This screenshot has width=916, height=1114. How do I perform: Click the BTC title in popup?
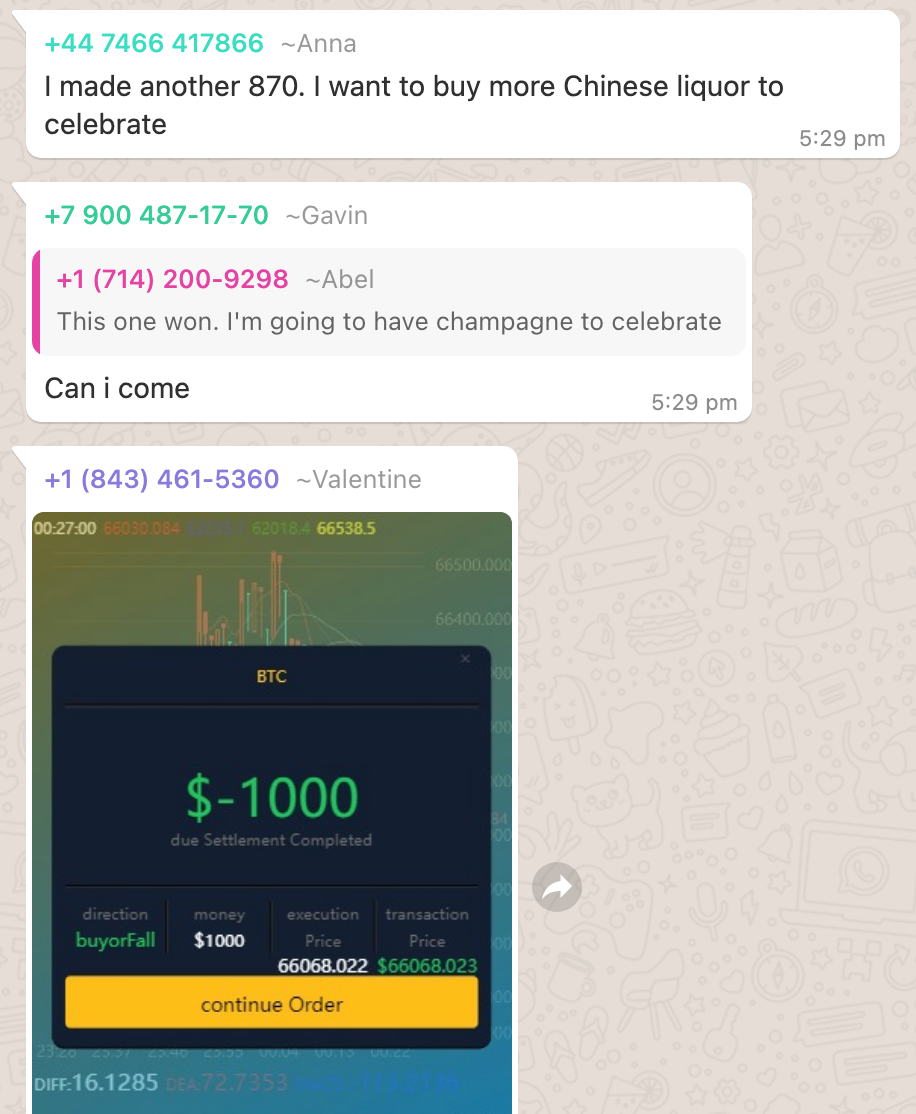(271, 676)
